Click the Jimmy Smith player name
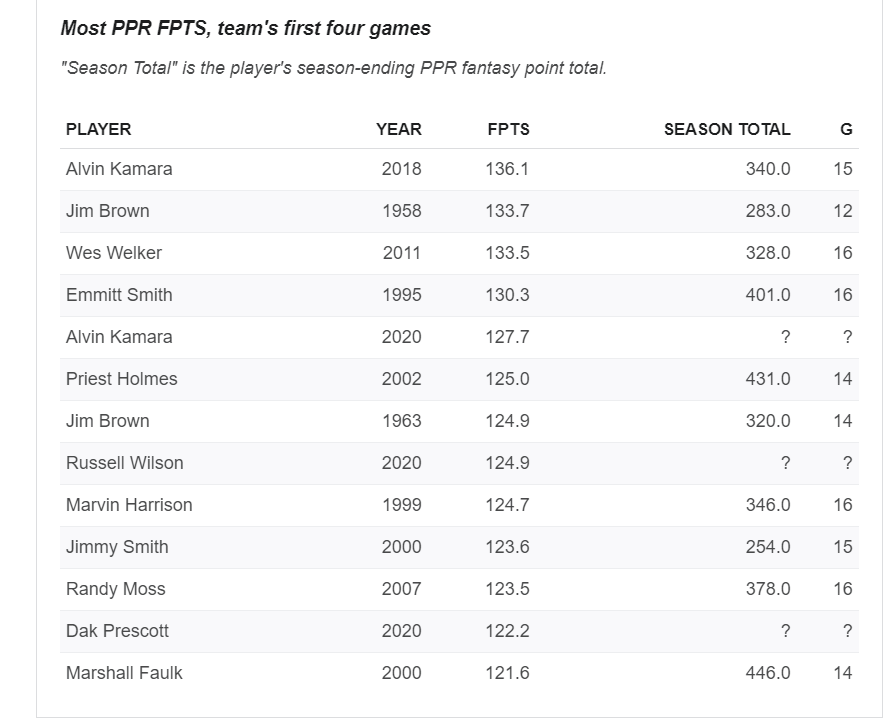The width and height of the screenshot is (890, 720). 117,547
